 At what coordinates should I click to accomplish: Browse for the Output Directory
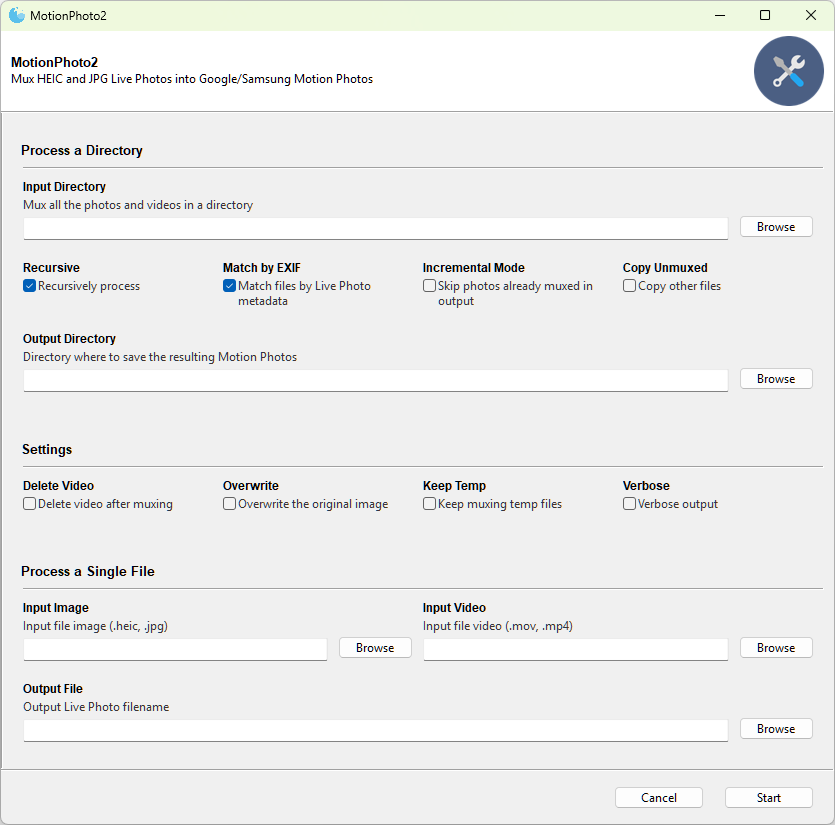(776, 379)
